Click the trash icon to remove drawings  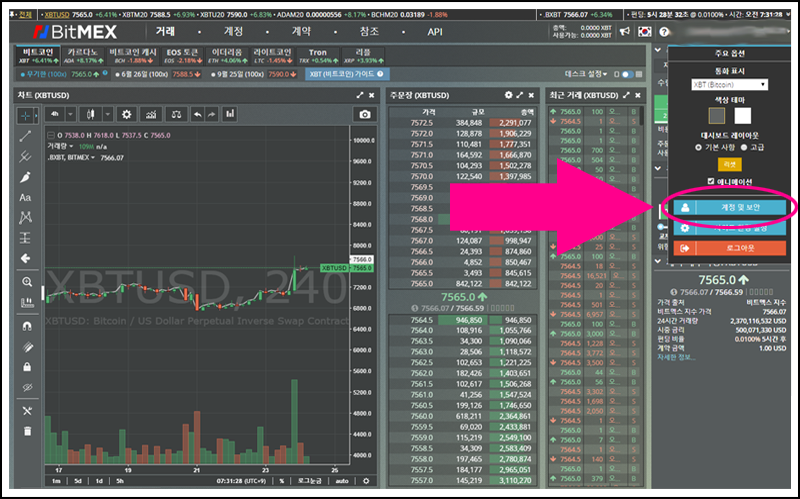tap(27, 432)
